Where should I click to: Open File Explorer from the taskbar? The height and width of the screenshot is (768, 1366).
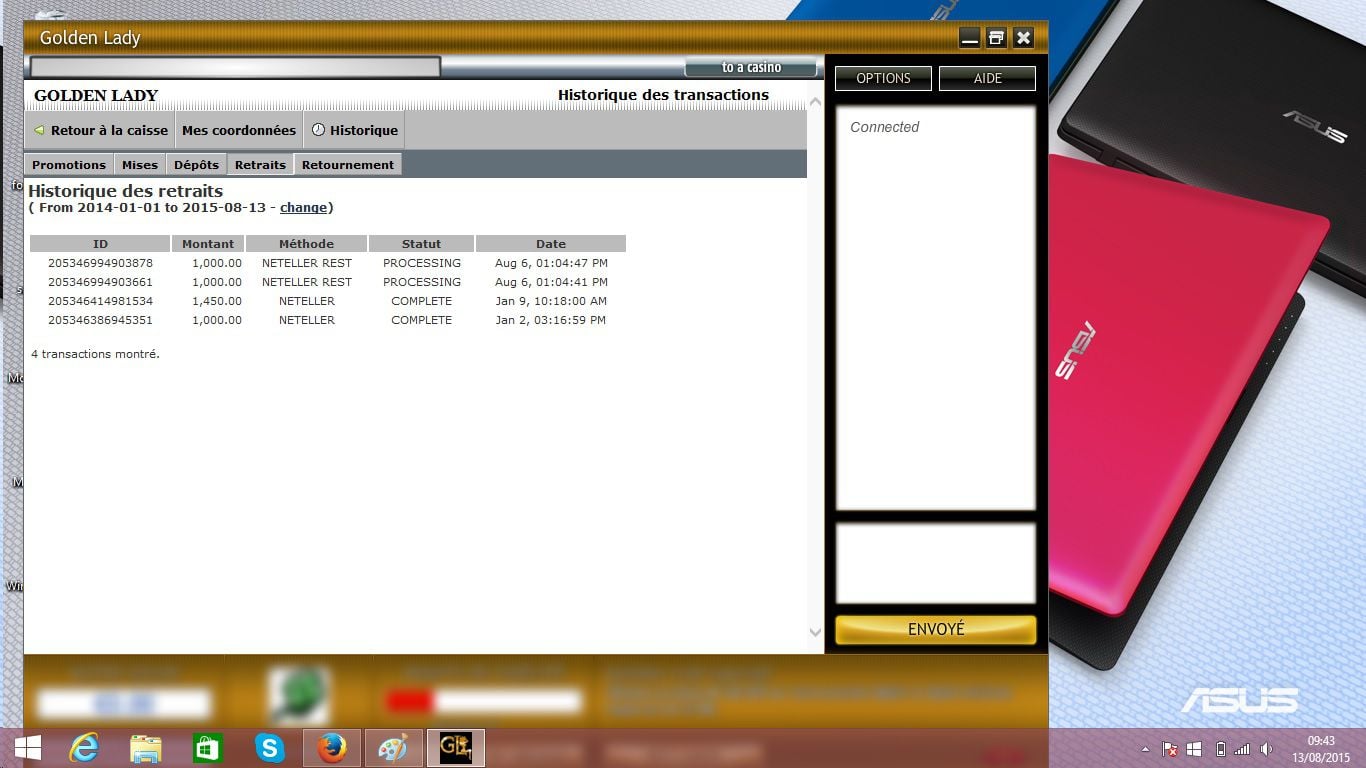[146, 748]
